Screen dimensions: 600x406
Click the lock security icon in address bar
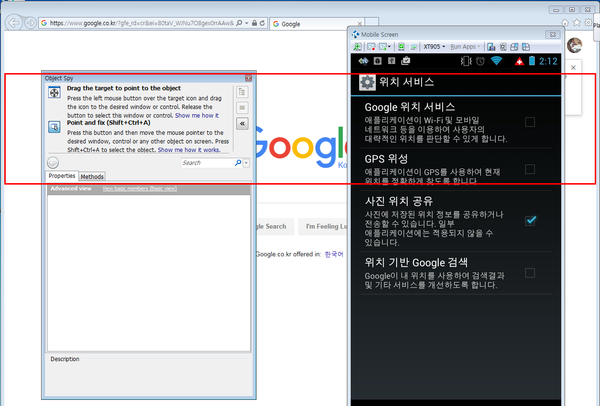click(254, 23)
